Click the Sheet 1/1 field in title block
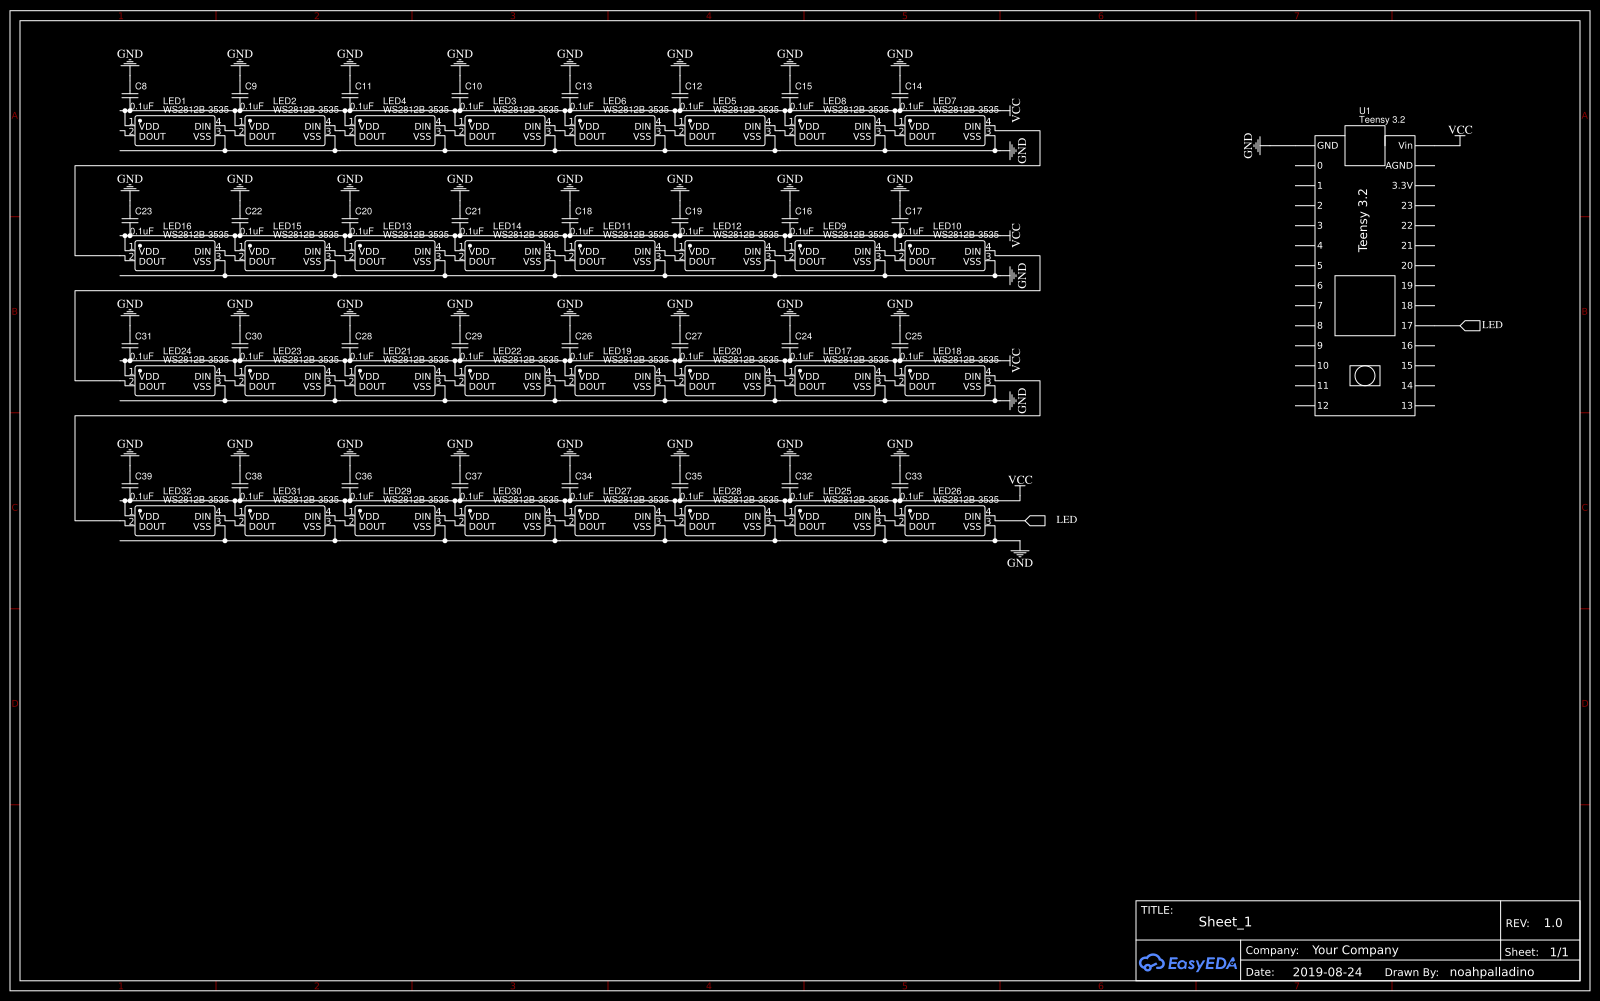Image resolution: width=1600 pixels, height=1001 pixels. coord(1541,951)
